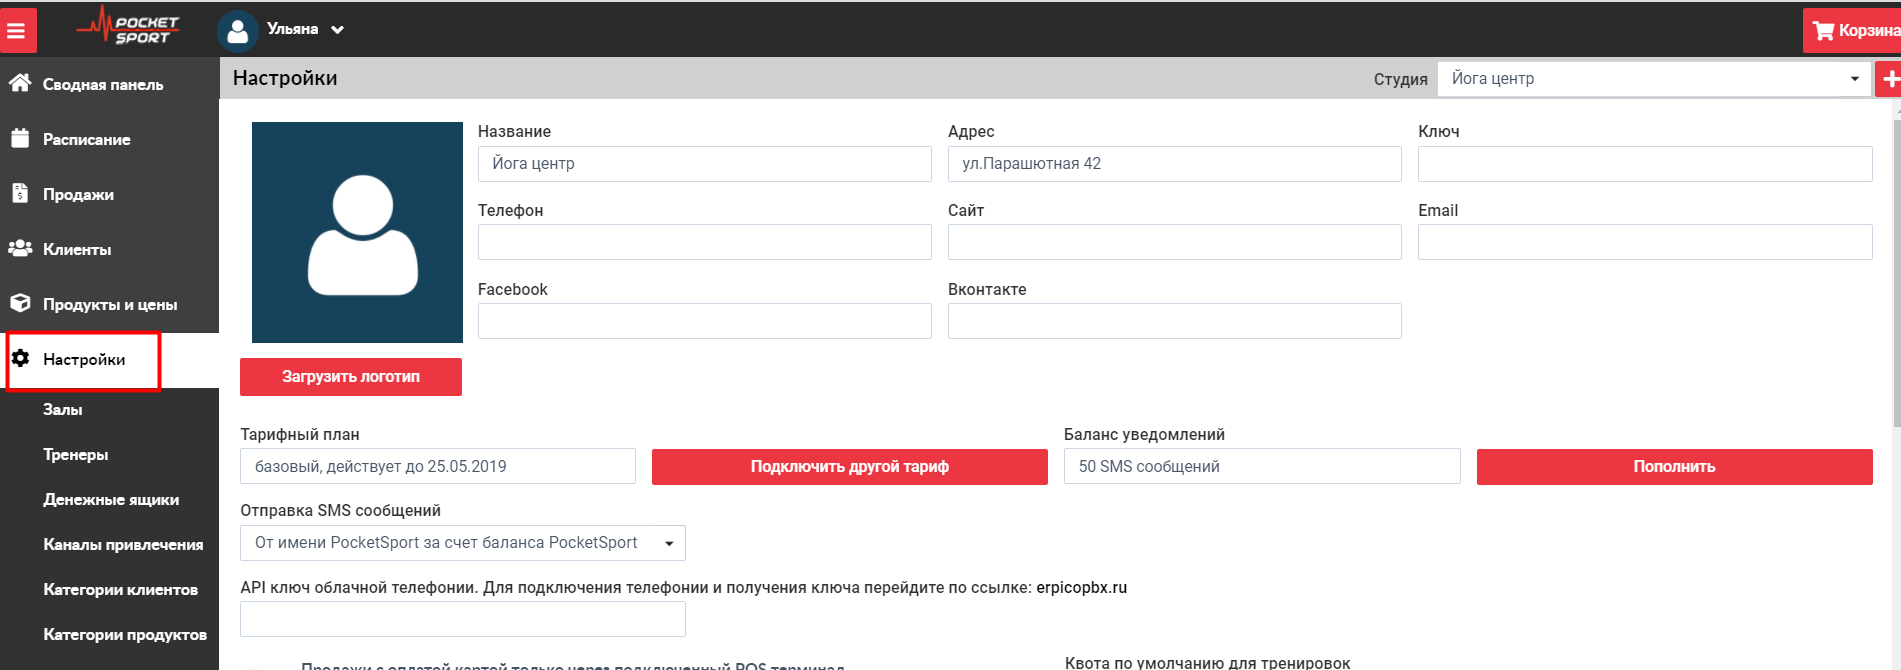1901x670 pixels.
Task: Click into the Телефон input field
Action: pos(704,242)
